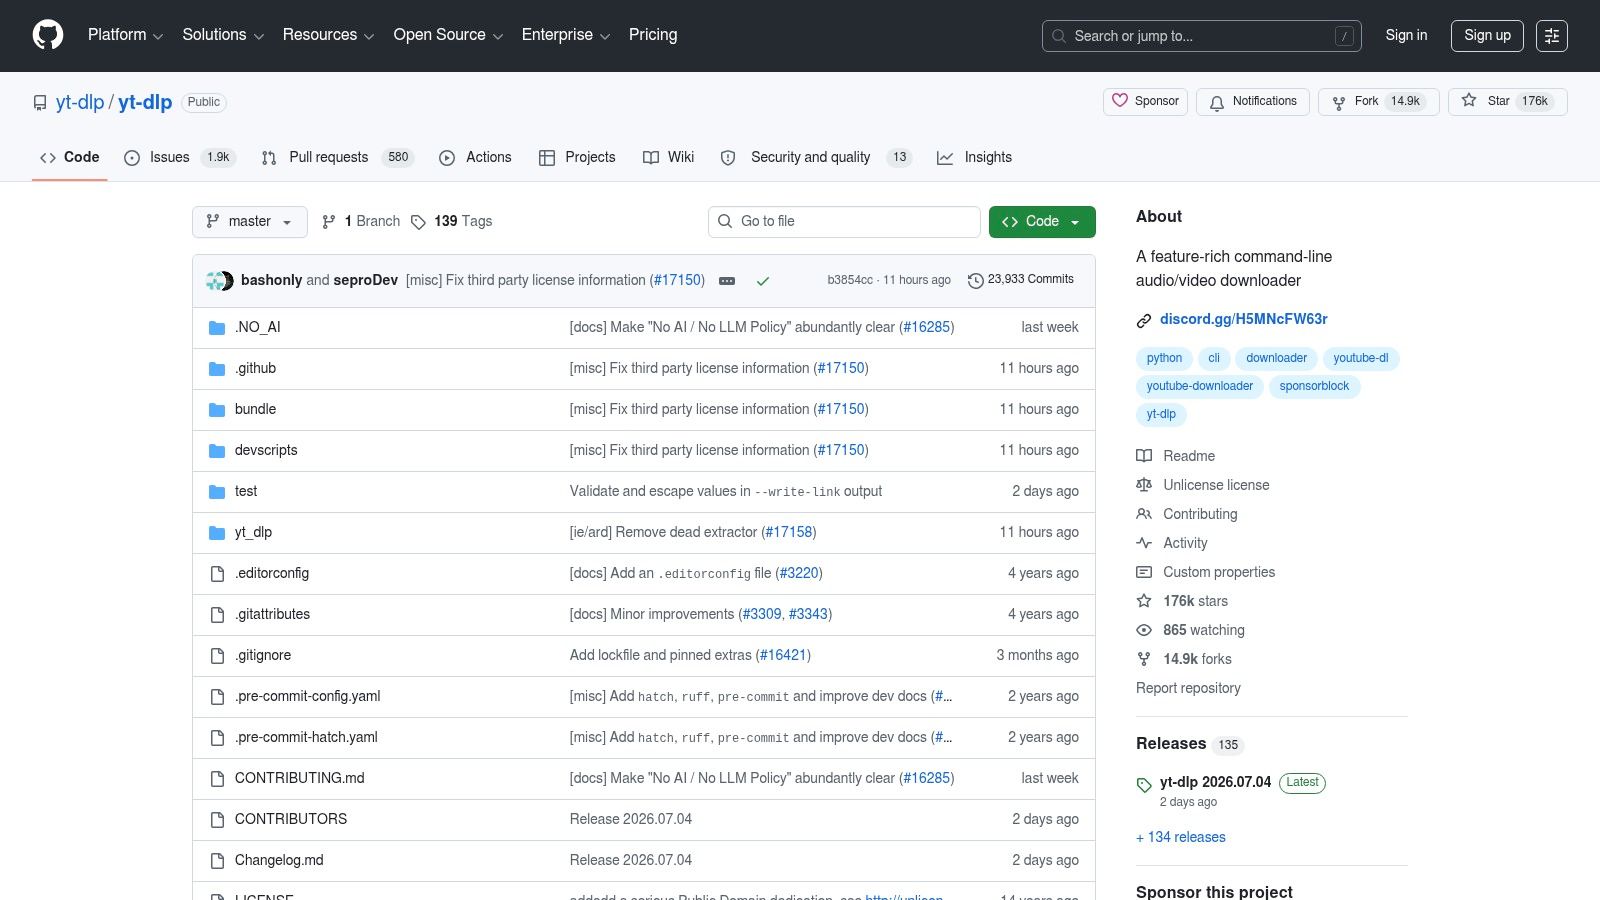Expand the commit message ellipsis button
The height and width of the screenshot is (900, 1600).
pyautogui.click(x=727, y=281)
